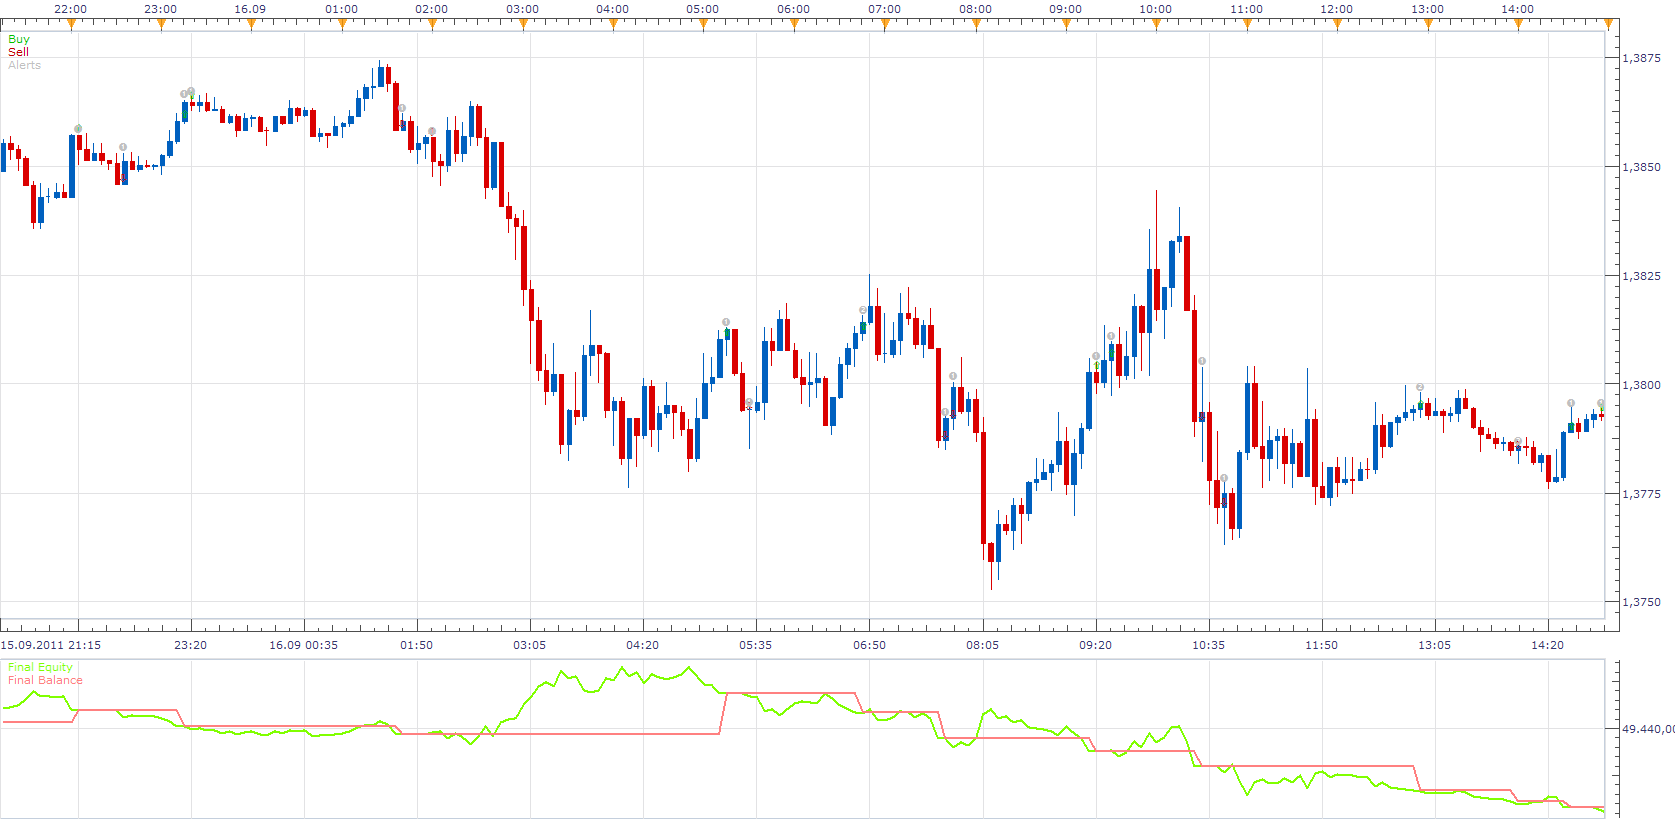Click the Final Balance legend label
The width and height of the screenshot is (1676, 819).
(45, 680)
